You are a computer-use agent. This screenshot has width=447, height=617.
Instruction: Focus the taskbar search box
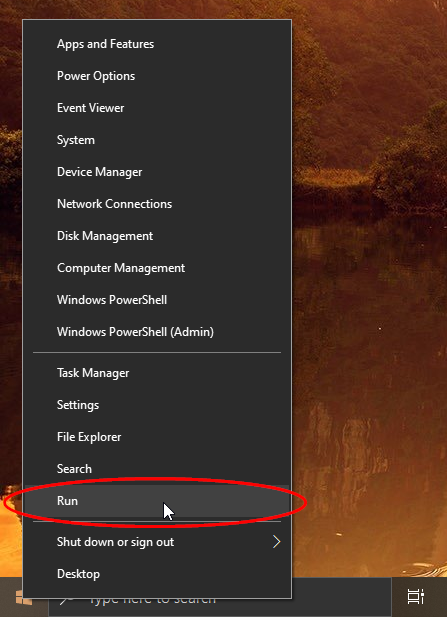[x=220, y=598]
